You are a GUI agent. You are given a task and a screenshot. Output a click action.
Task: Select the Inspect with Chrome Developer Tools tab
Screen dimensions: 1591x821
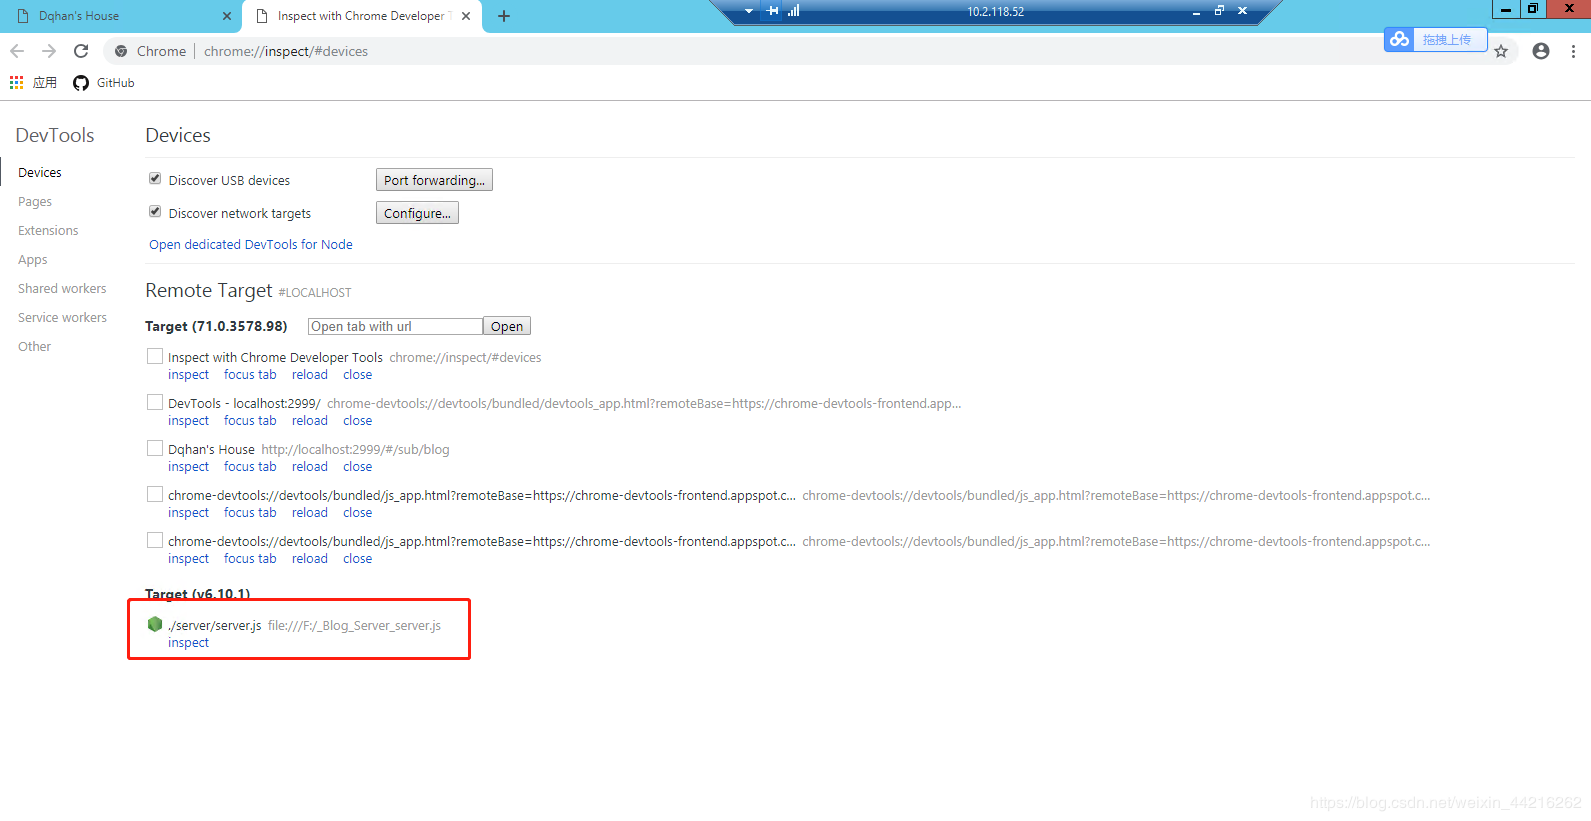click(362, 16)
